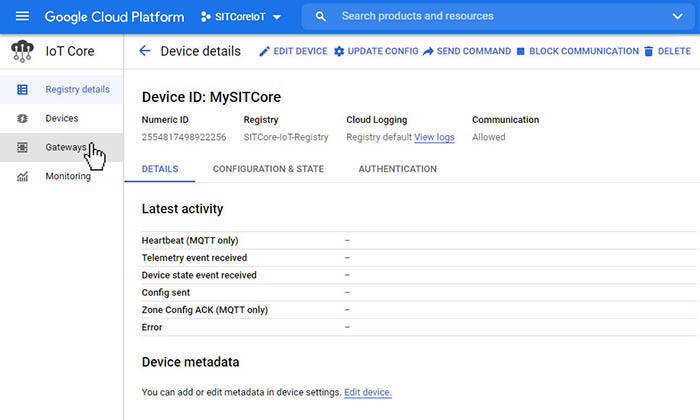
Task: Open Gateways in the sidebar
Action: (x=62, y=147)
